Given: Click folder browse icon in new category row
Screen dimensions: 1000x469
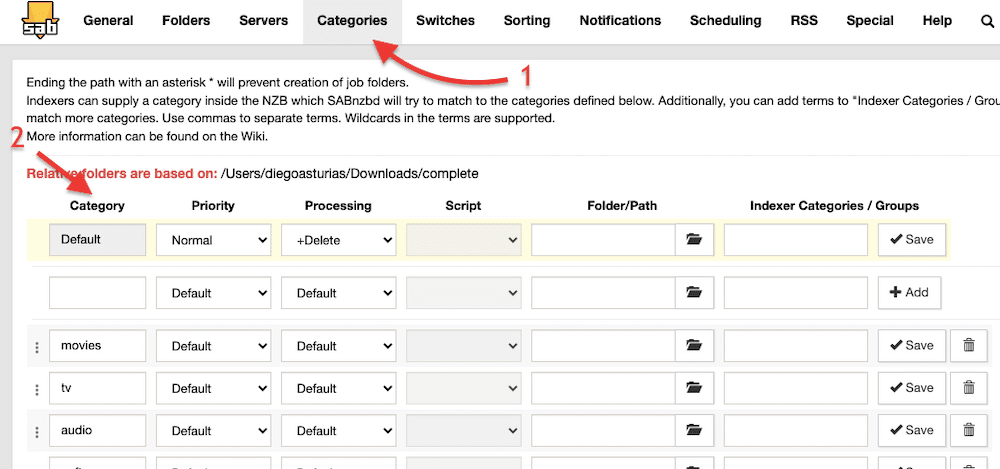Looking at the screenshot, I should click(x=694, y=293).
